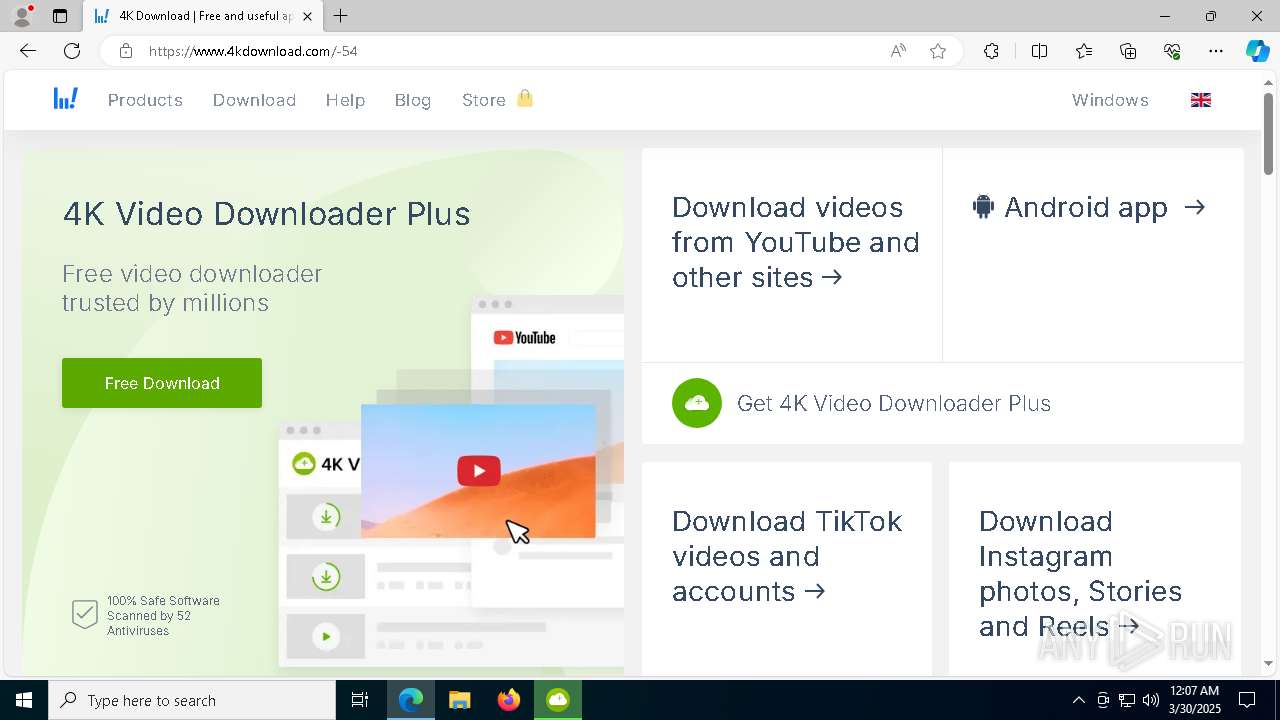
Task: Click the scrollbar down arrow
Action: click(x=1269, y=663)
